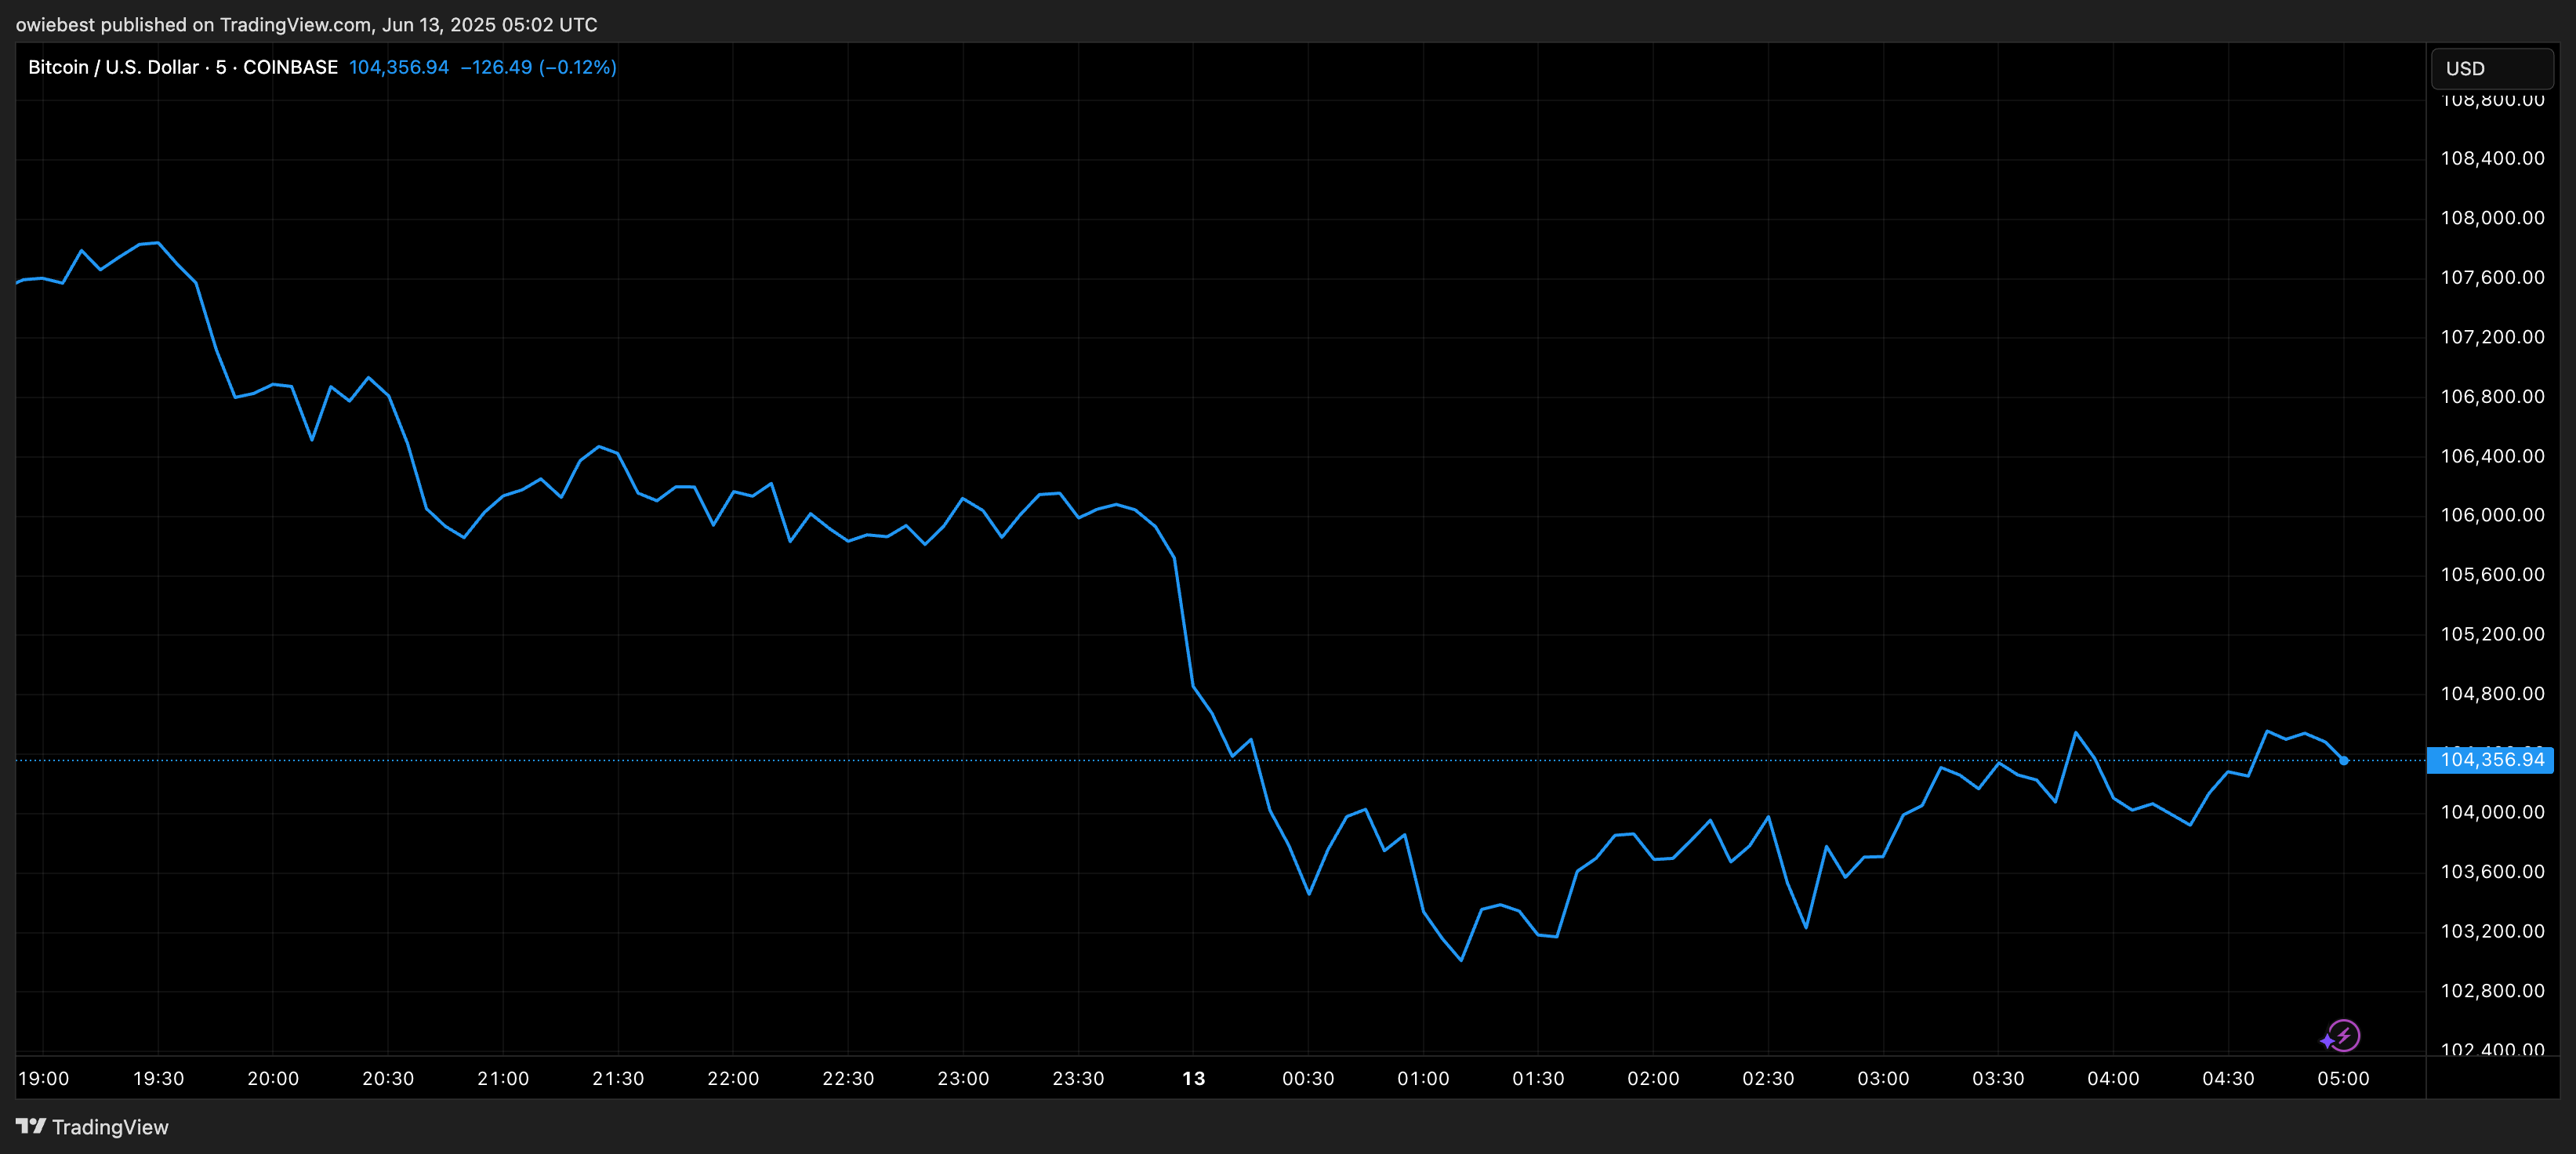Click the 19:00 time axis label
The height and width of the screenshot is (1154, 2576).
(44, 1078)
